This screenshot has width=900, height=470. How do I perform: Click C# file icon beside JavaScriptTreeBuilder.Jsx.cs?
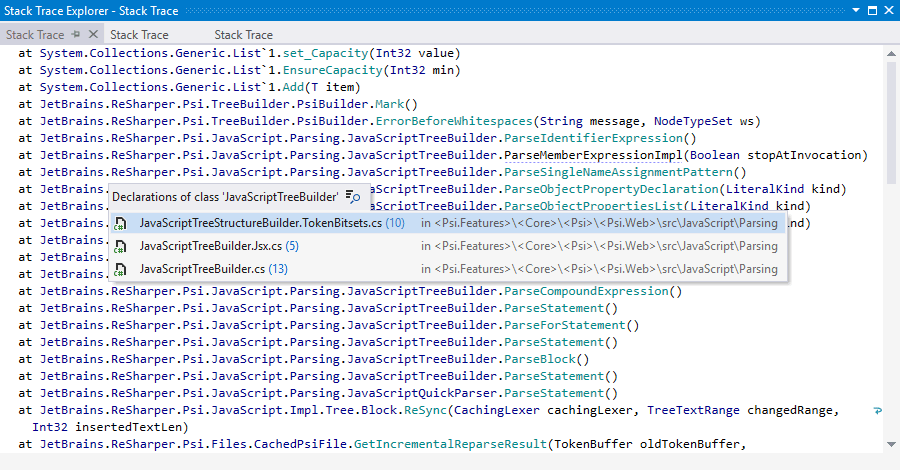coord(121,246)
